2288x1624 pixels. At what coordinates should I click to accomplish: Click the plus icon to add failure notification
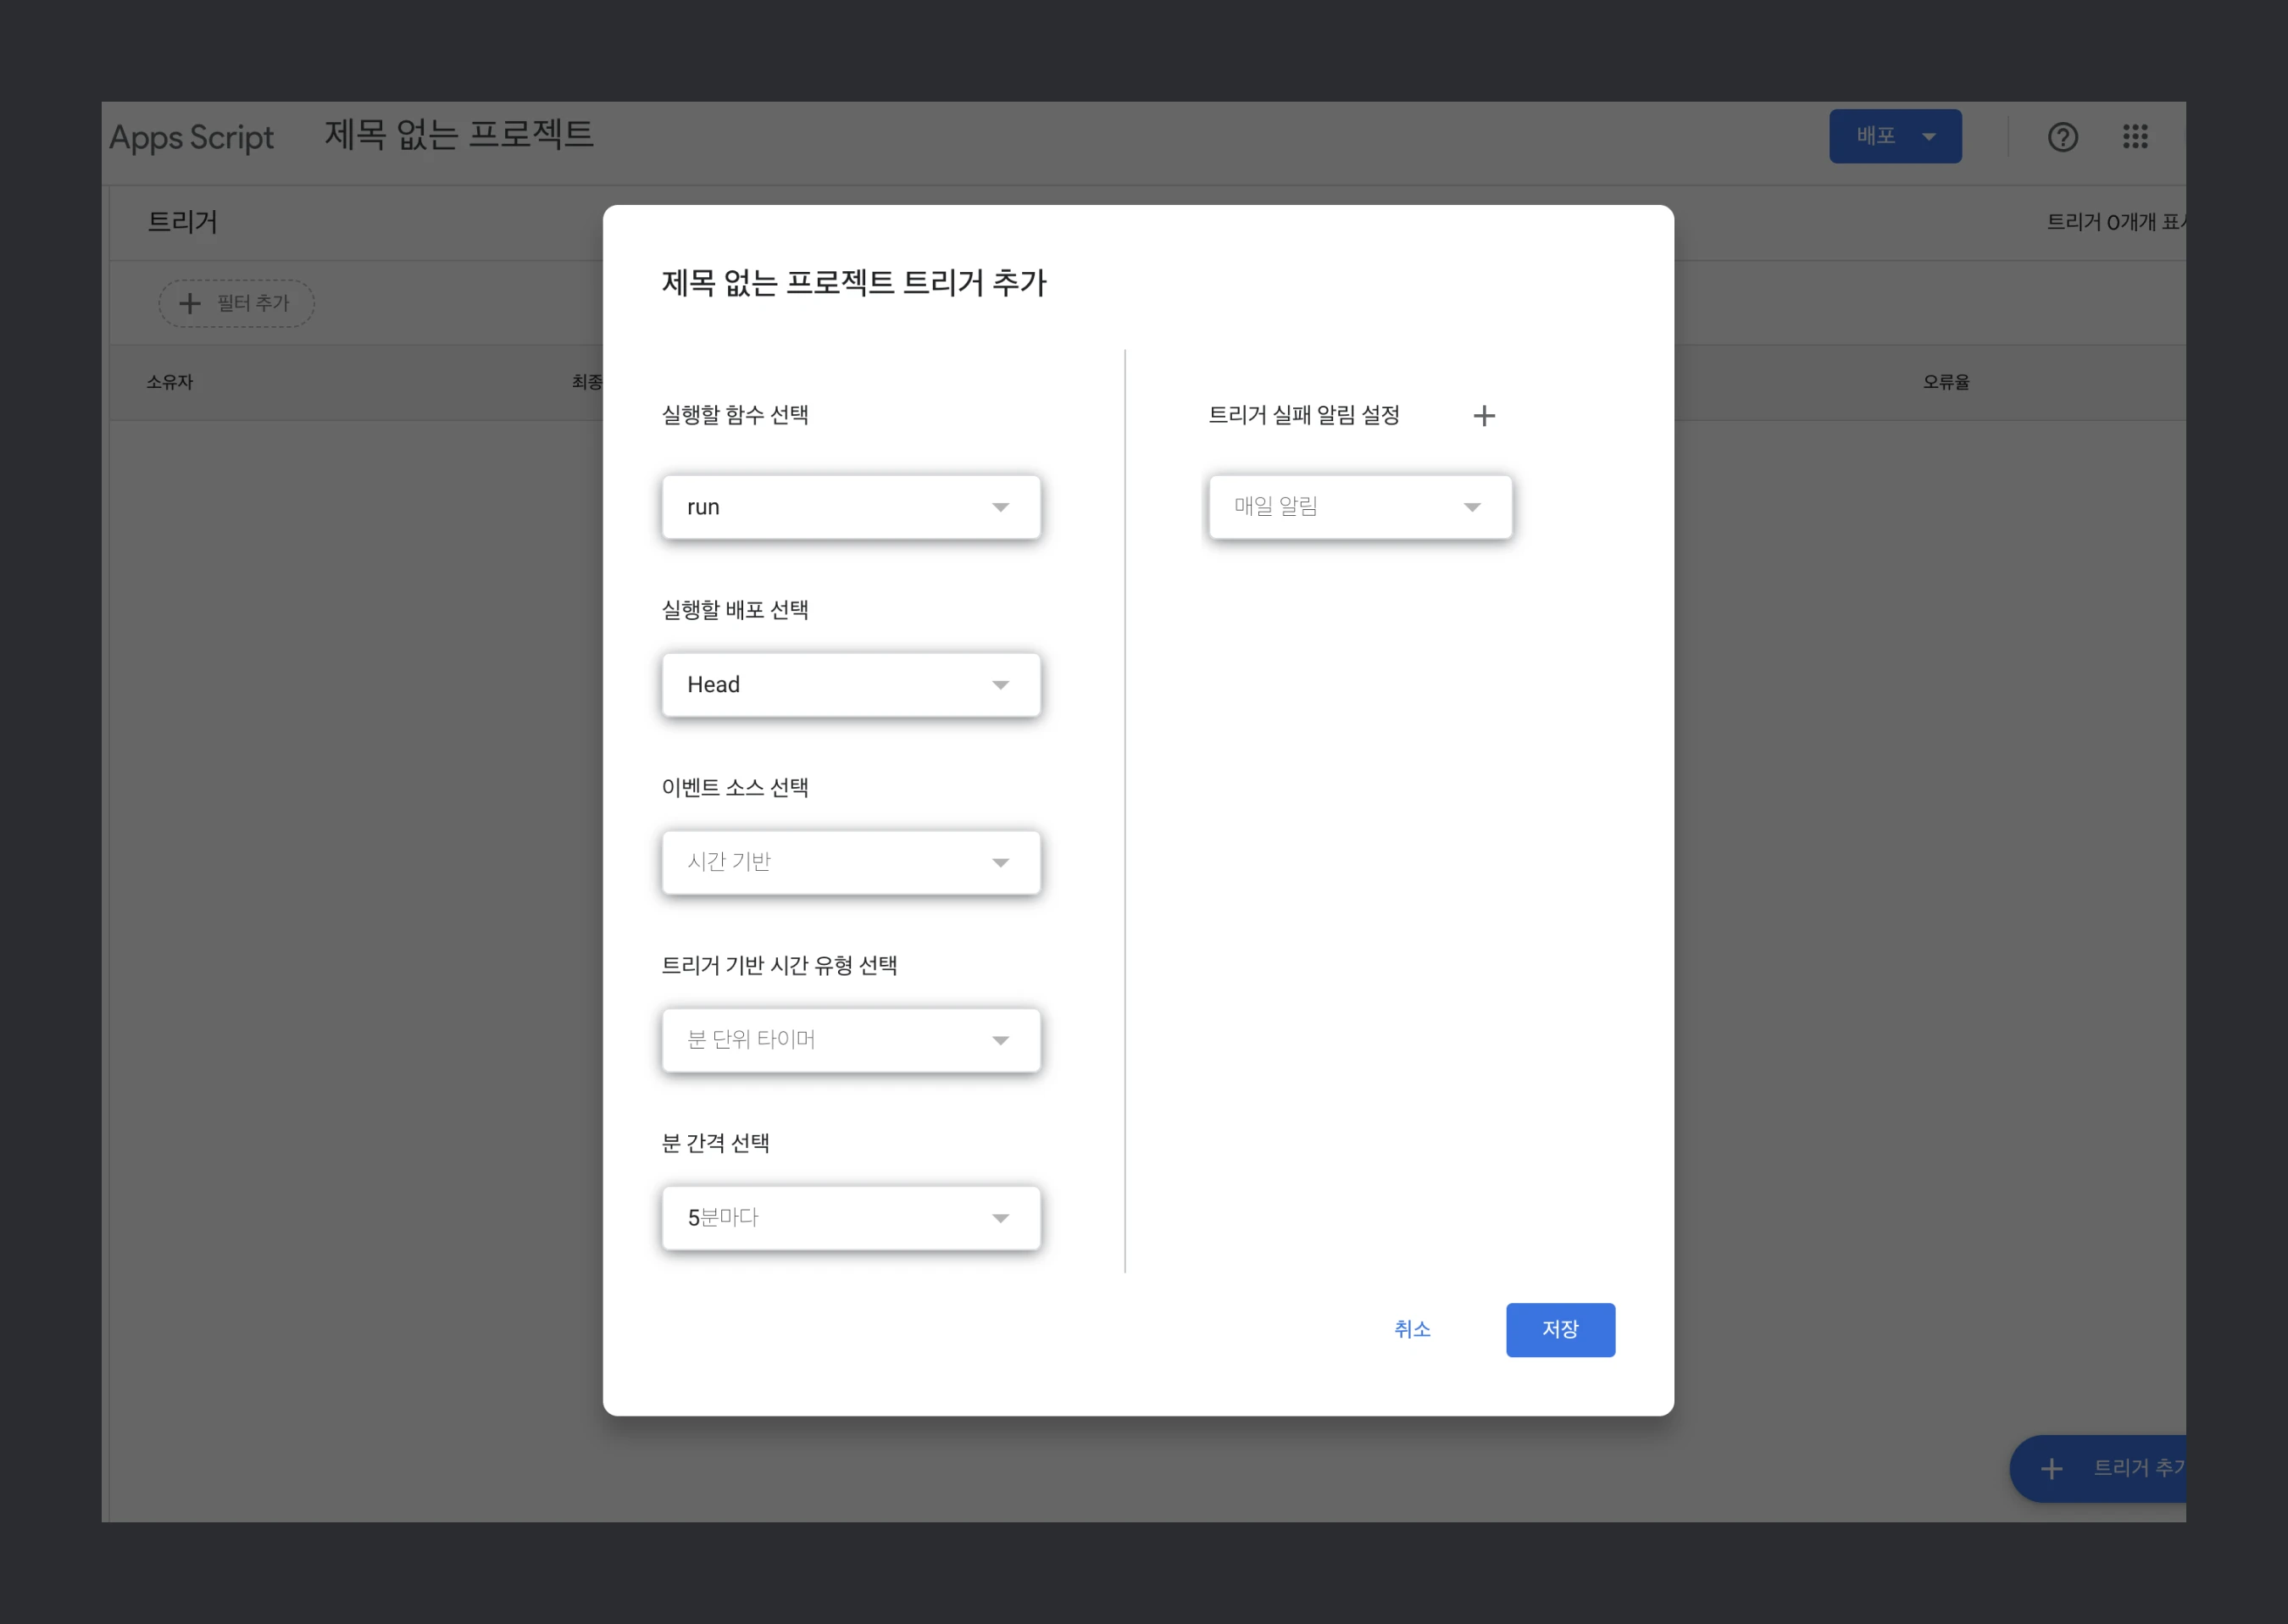point(1484,416)
